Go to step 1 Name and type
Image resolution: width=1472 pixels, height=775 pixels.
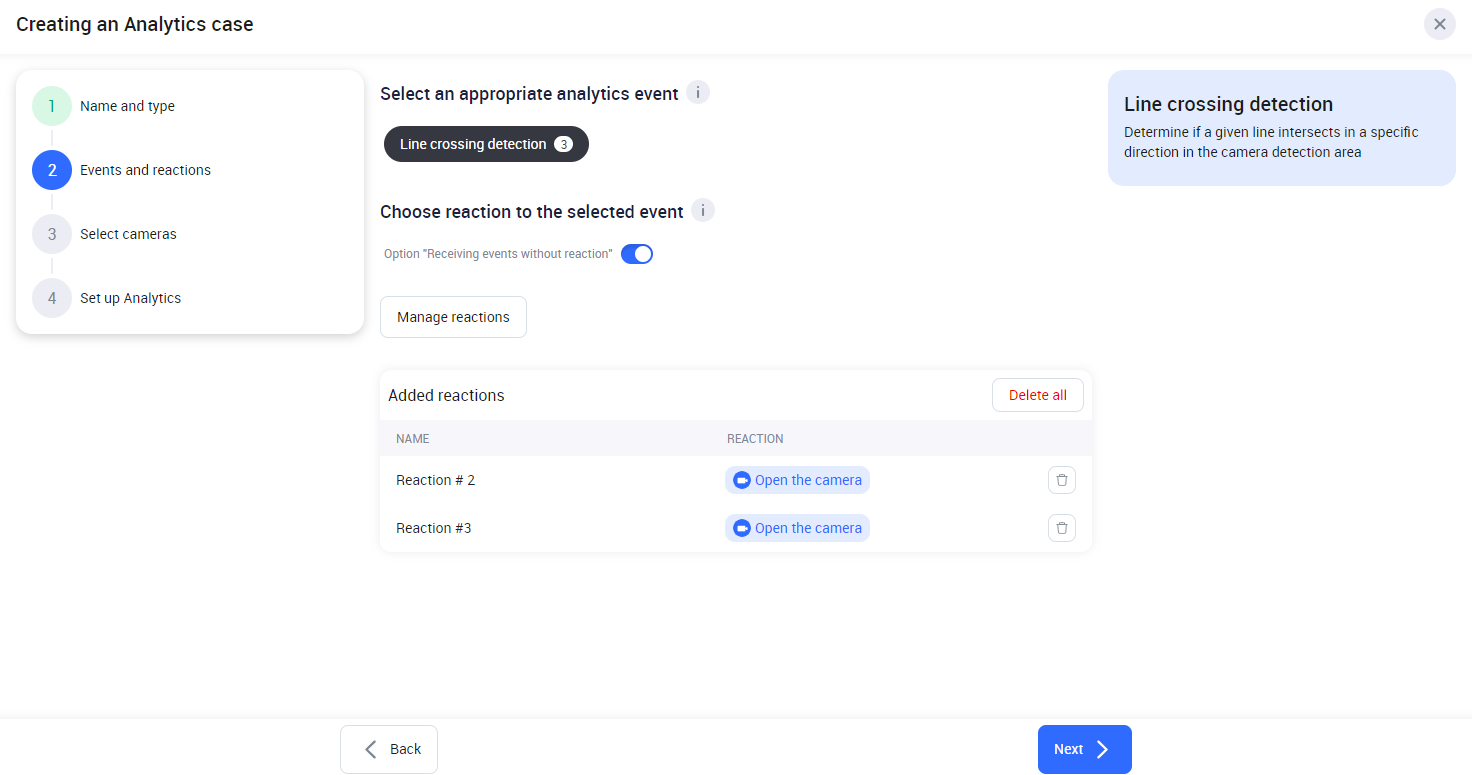(x=52, y=106)
